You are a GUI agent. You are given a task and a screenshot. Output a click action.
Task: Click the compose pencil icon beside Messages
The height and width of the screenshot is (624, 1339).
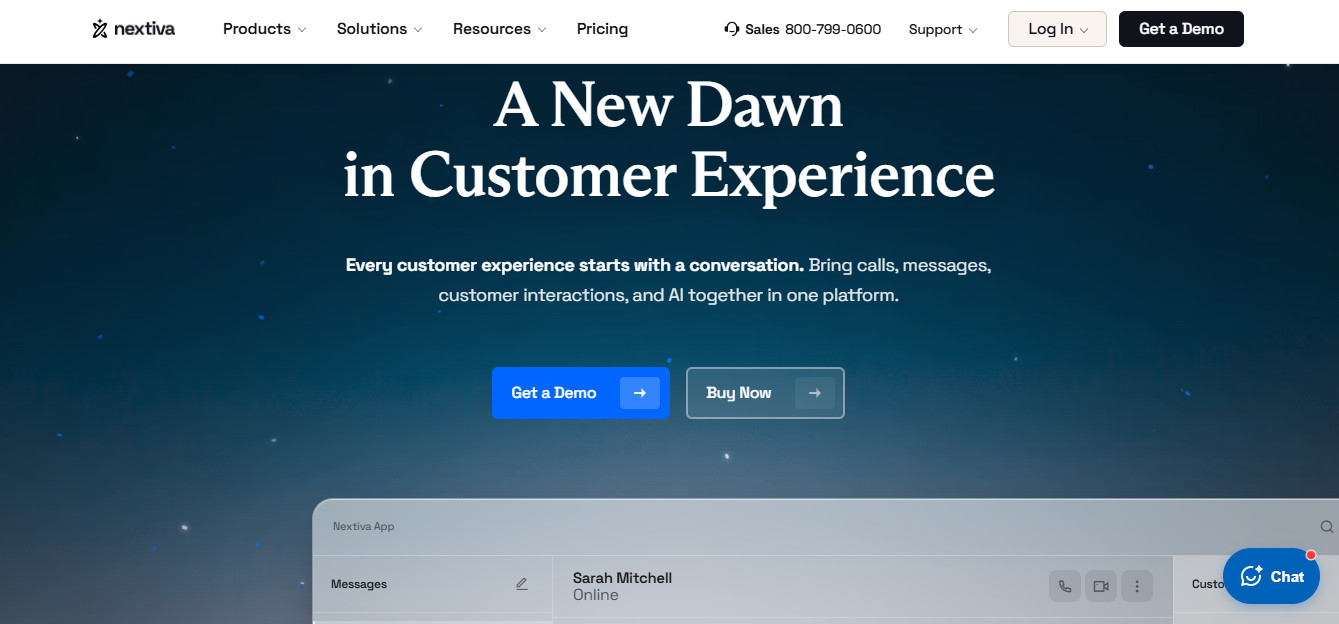[x=521, y=584]
